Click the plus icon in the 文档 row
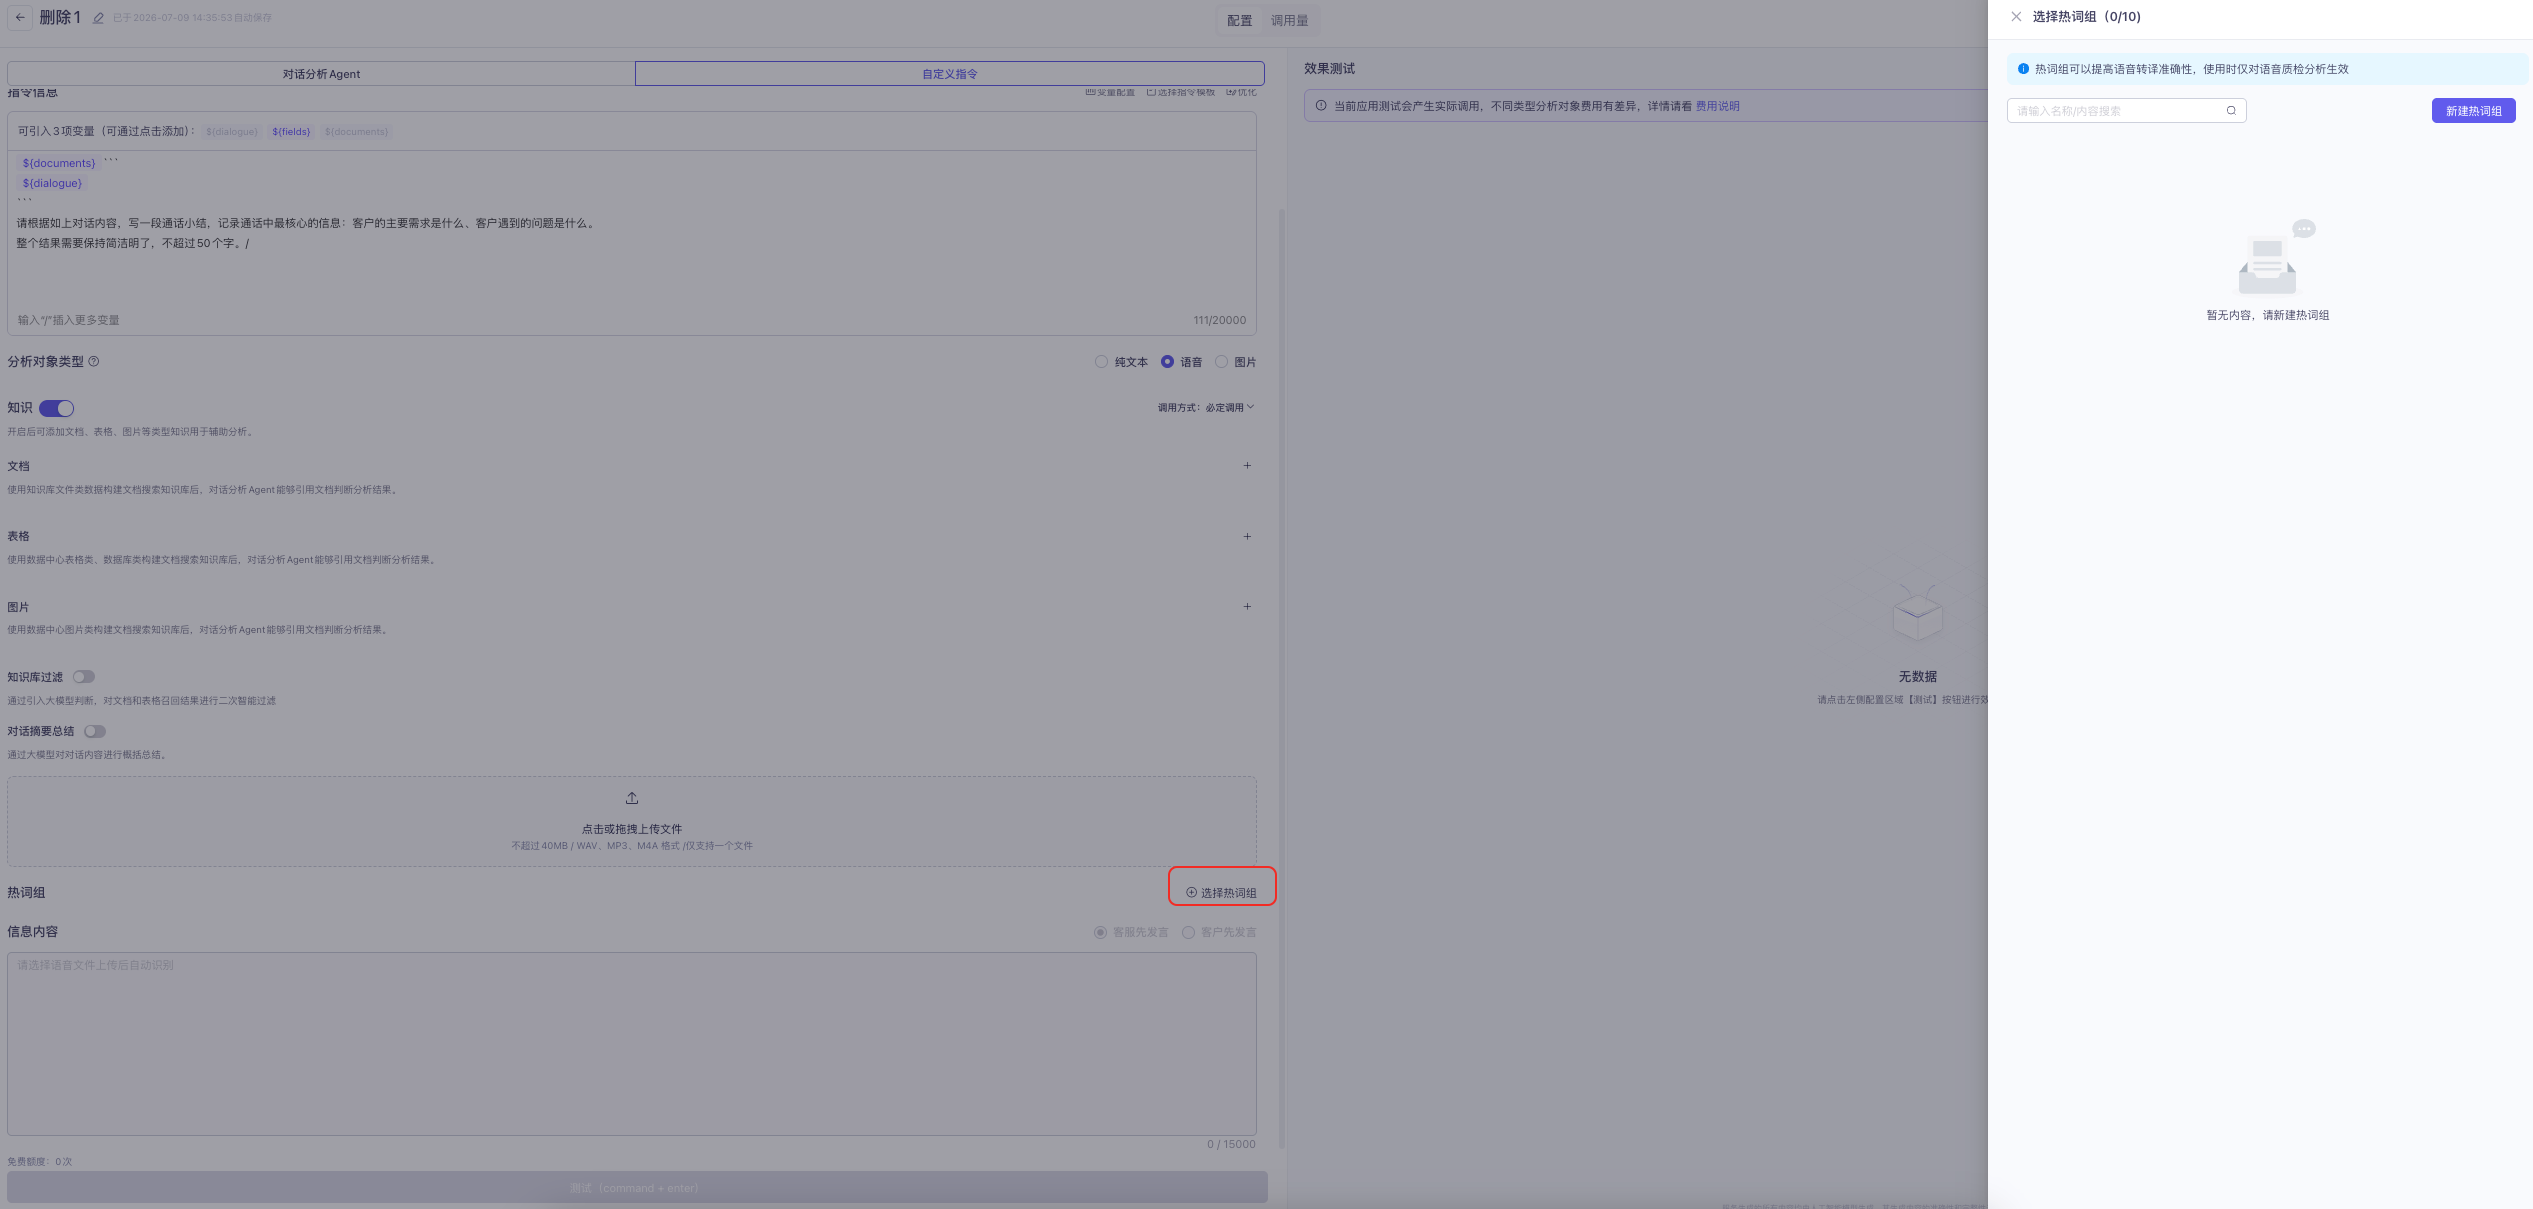This screenshot has width=2533, height=1209. pos(1247,466)
